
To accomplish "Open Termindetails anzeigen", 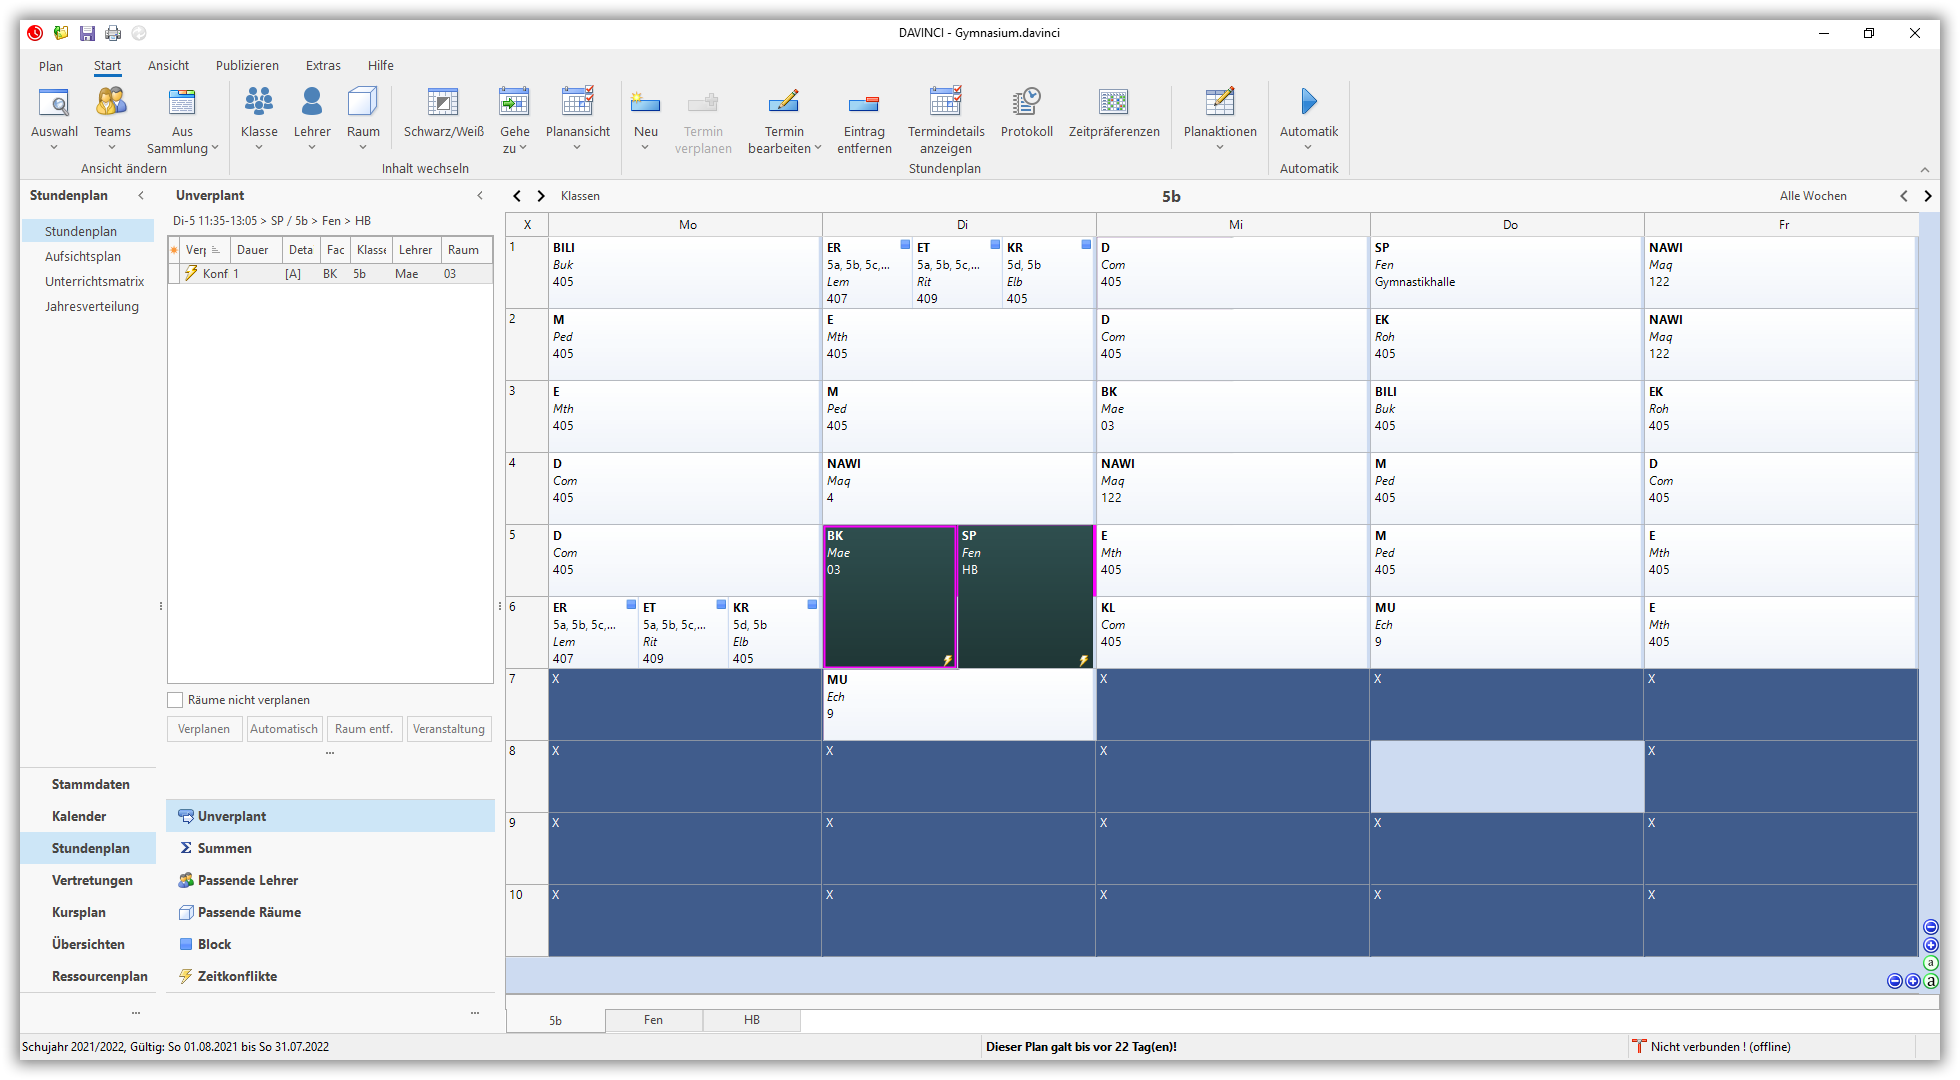I will coord(945,102).
